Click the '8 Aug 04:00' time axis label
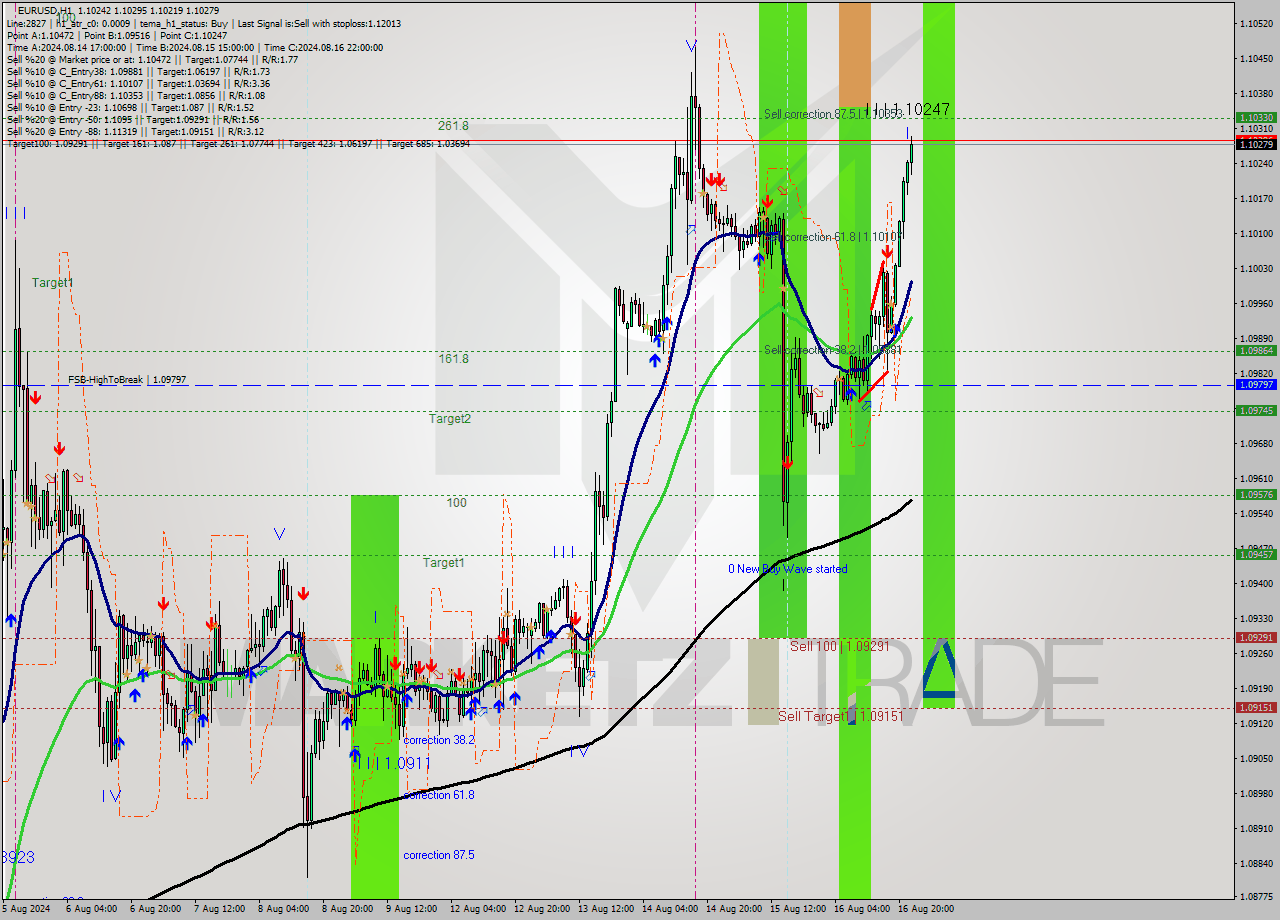The height and width of the screenshot is (920, 1280). pyautogui.click(x=283, y=909)
